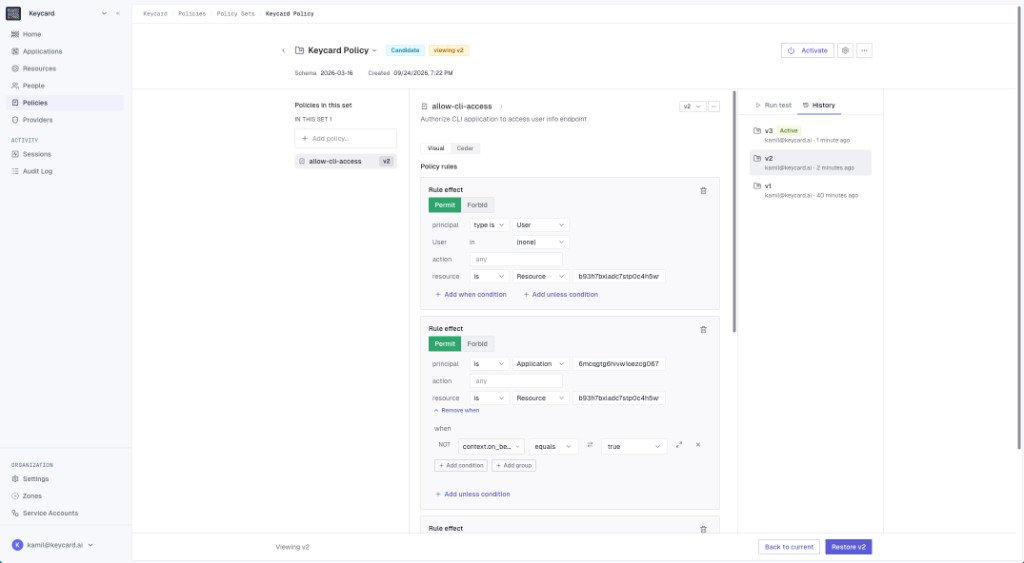
Task: Select version v3 Active in History
Action: click(x=810, y=135)
